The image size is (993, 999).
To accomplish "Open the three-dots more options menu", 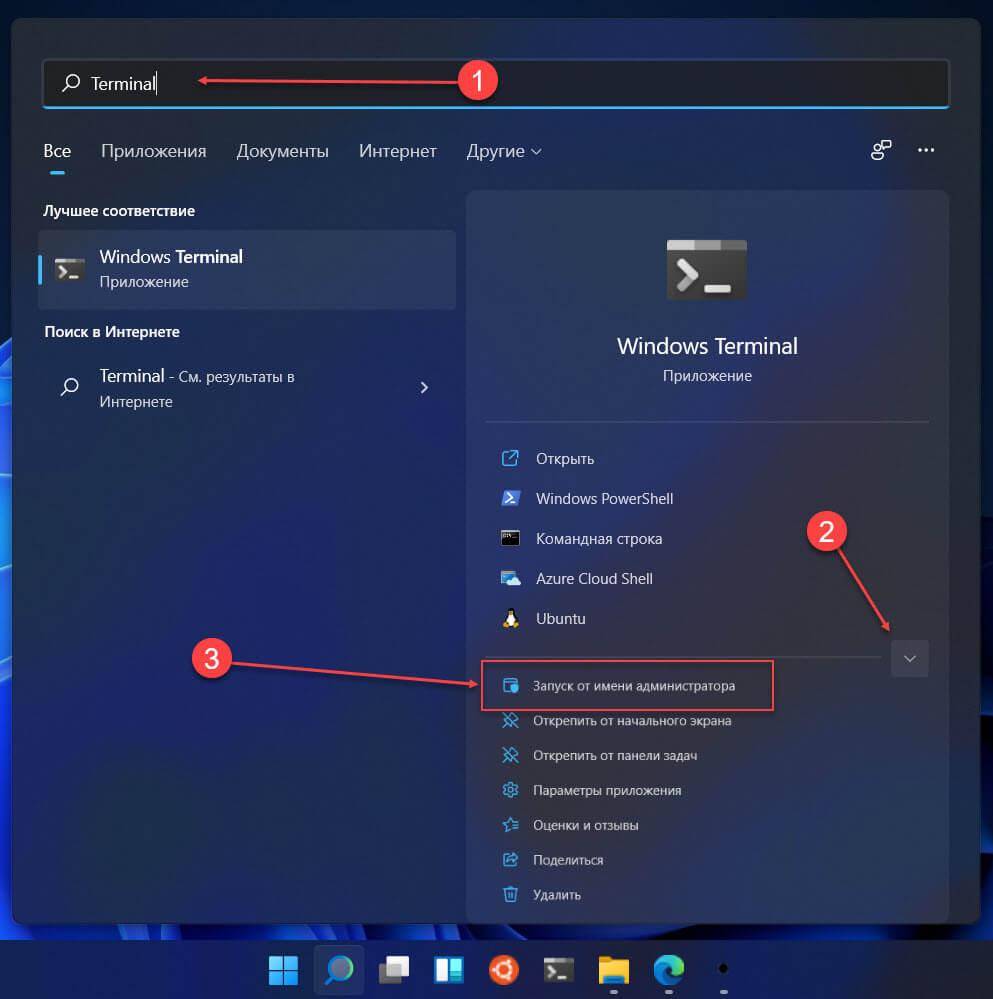I will pyautogui.click(x=925, y=150).
